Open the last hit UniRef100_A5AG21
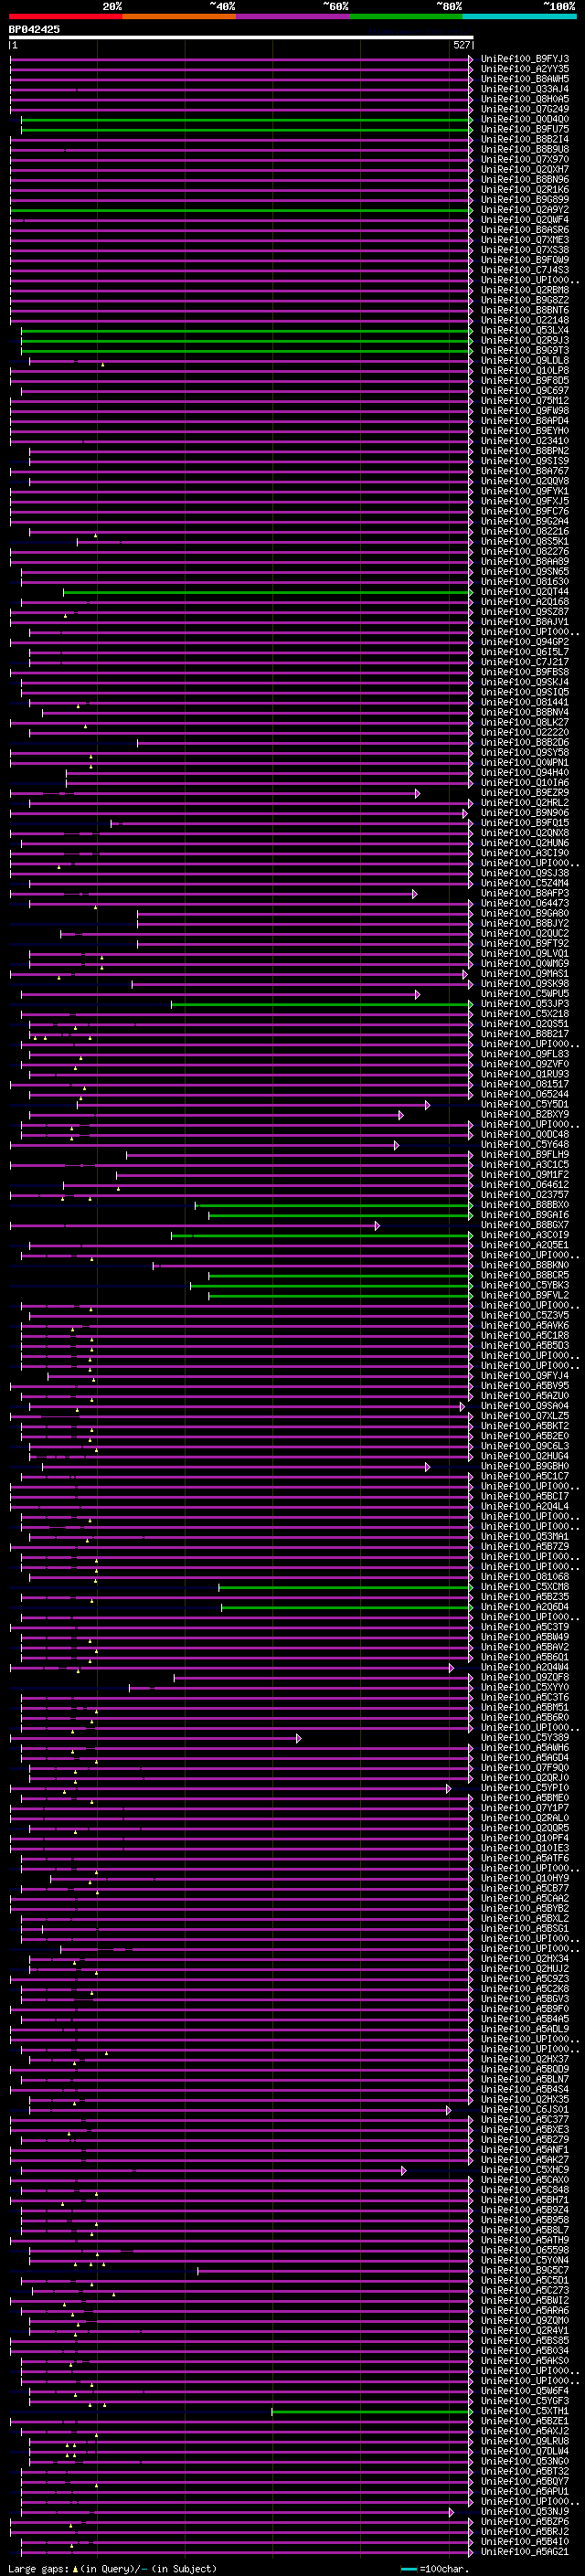 (525, 2552)
